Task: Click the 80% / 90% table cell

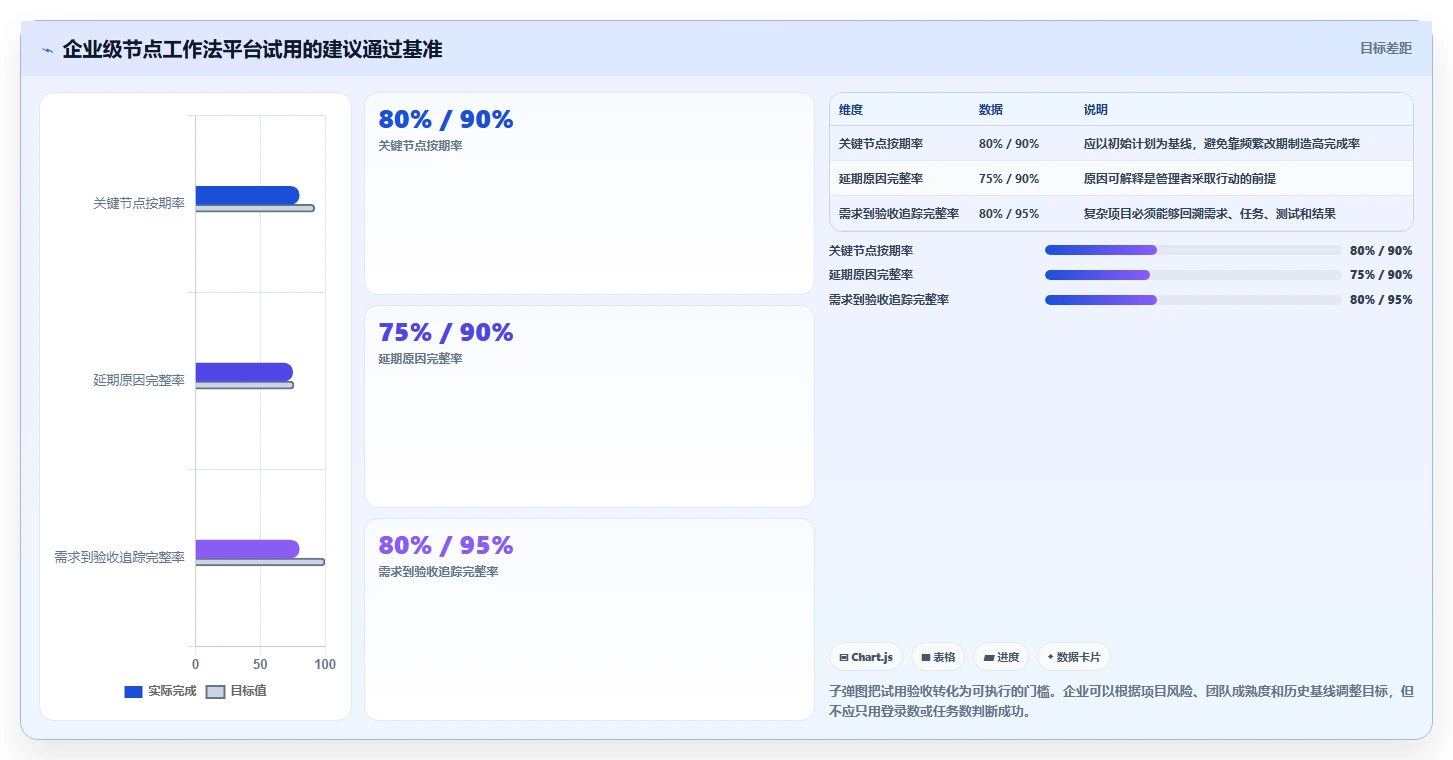Action: [x=1009, y=144]
